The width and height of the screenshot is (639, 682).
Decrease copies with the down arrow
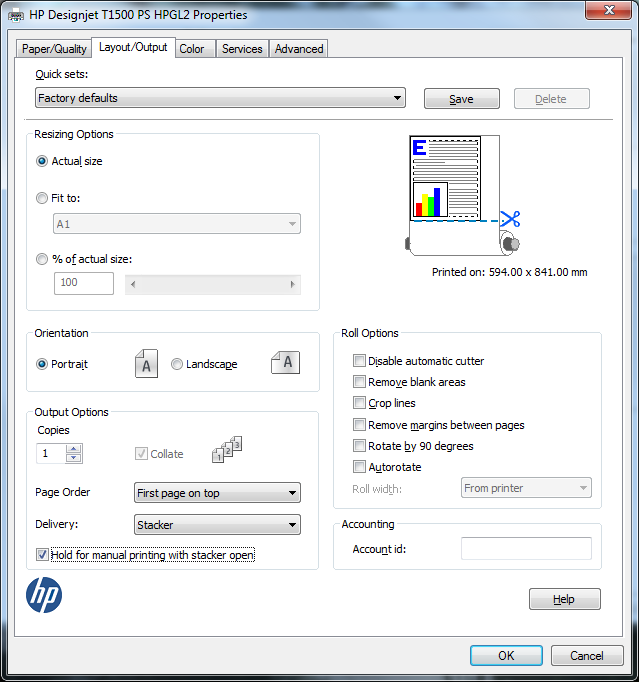click(74, 458)
